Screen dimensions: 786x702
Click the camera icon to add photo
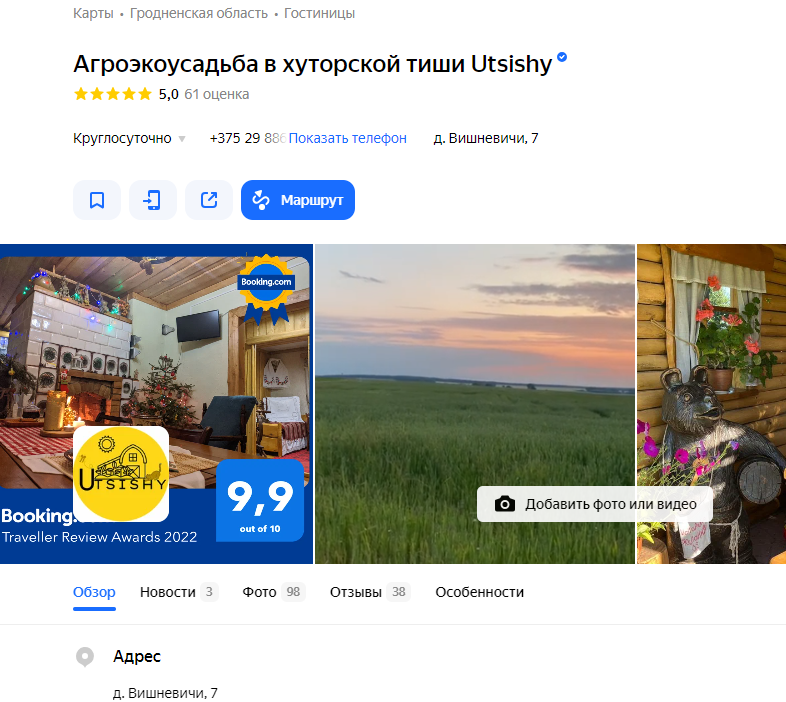pyautogui.click(x=505, y=504)
